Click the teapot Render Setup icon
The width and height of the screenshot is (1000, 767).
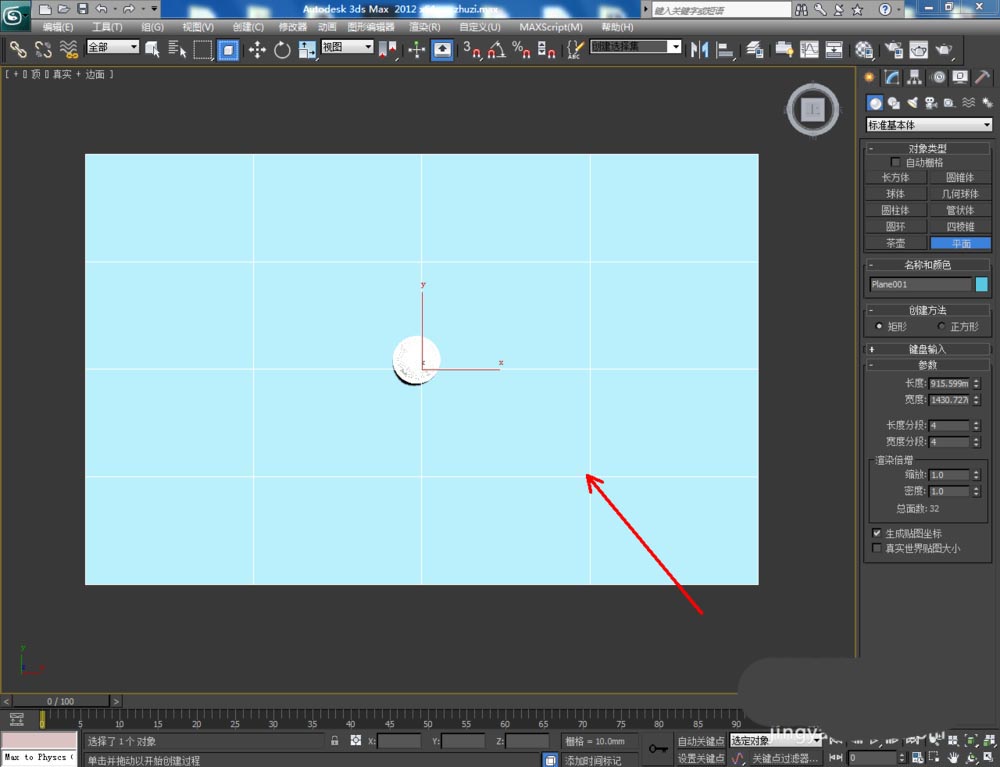pos(893,49)
